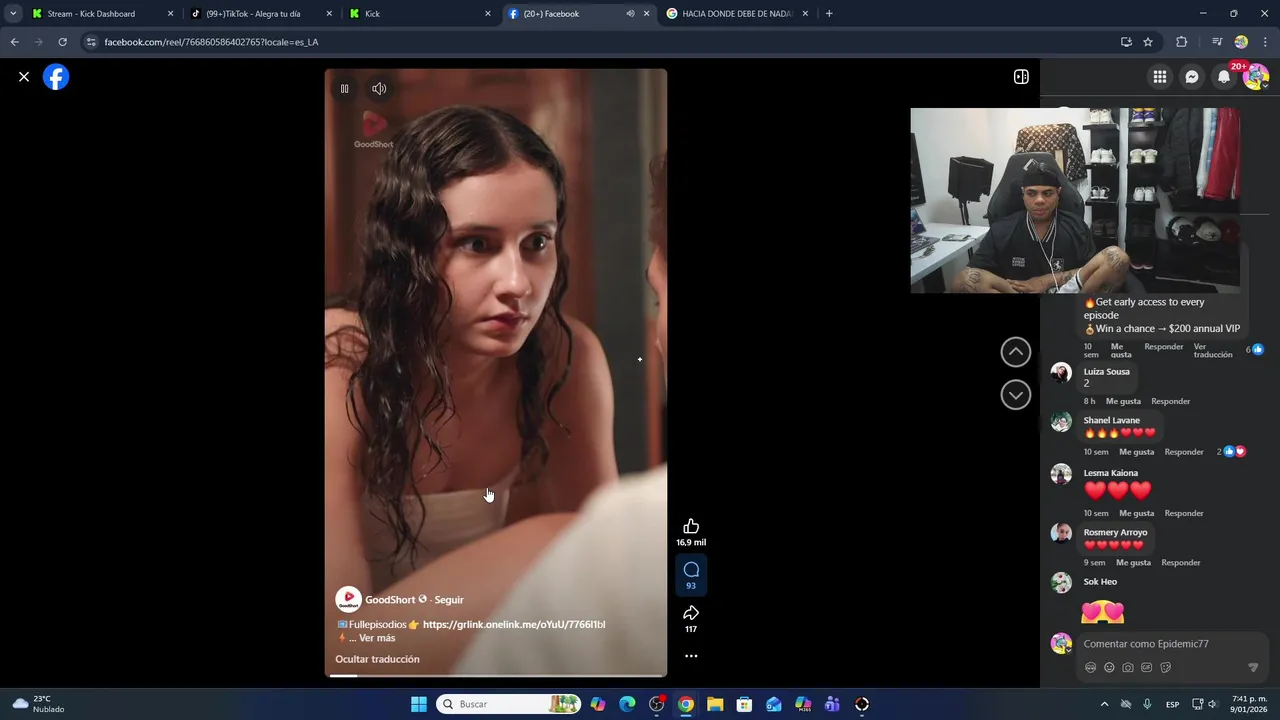1280x720 pixels.
Task: Add sticker to comment
Action: point(1166,668)
